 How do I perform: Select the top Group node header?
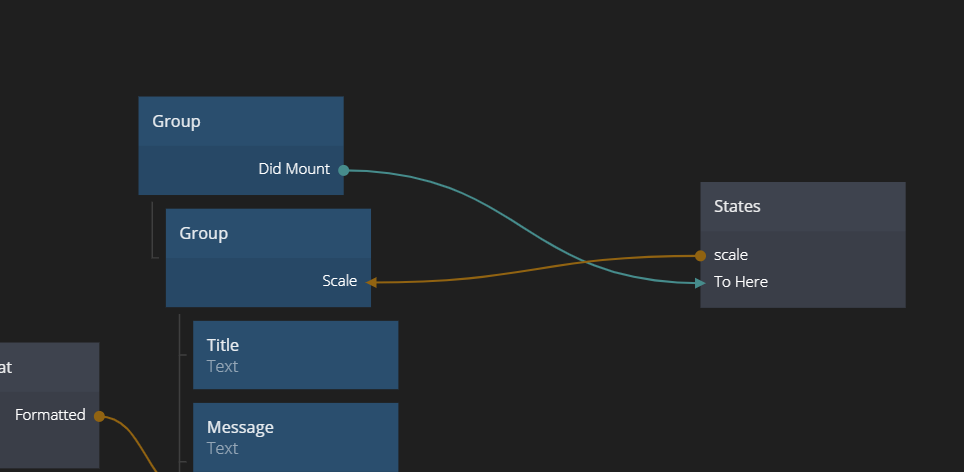240,122
